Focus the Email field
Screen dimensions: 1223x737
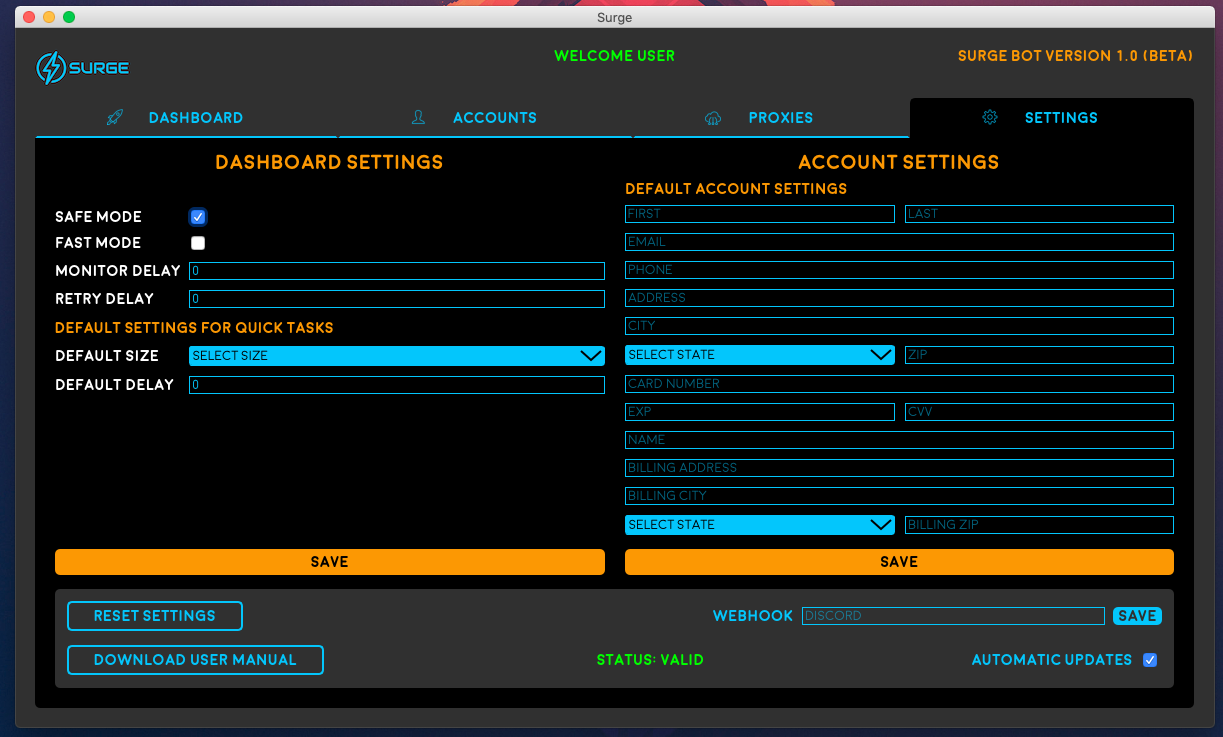point(899,242)
